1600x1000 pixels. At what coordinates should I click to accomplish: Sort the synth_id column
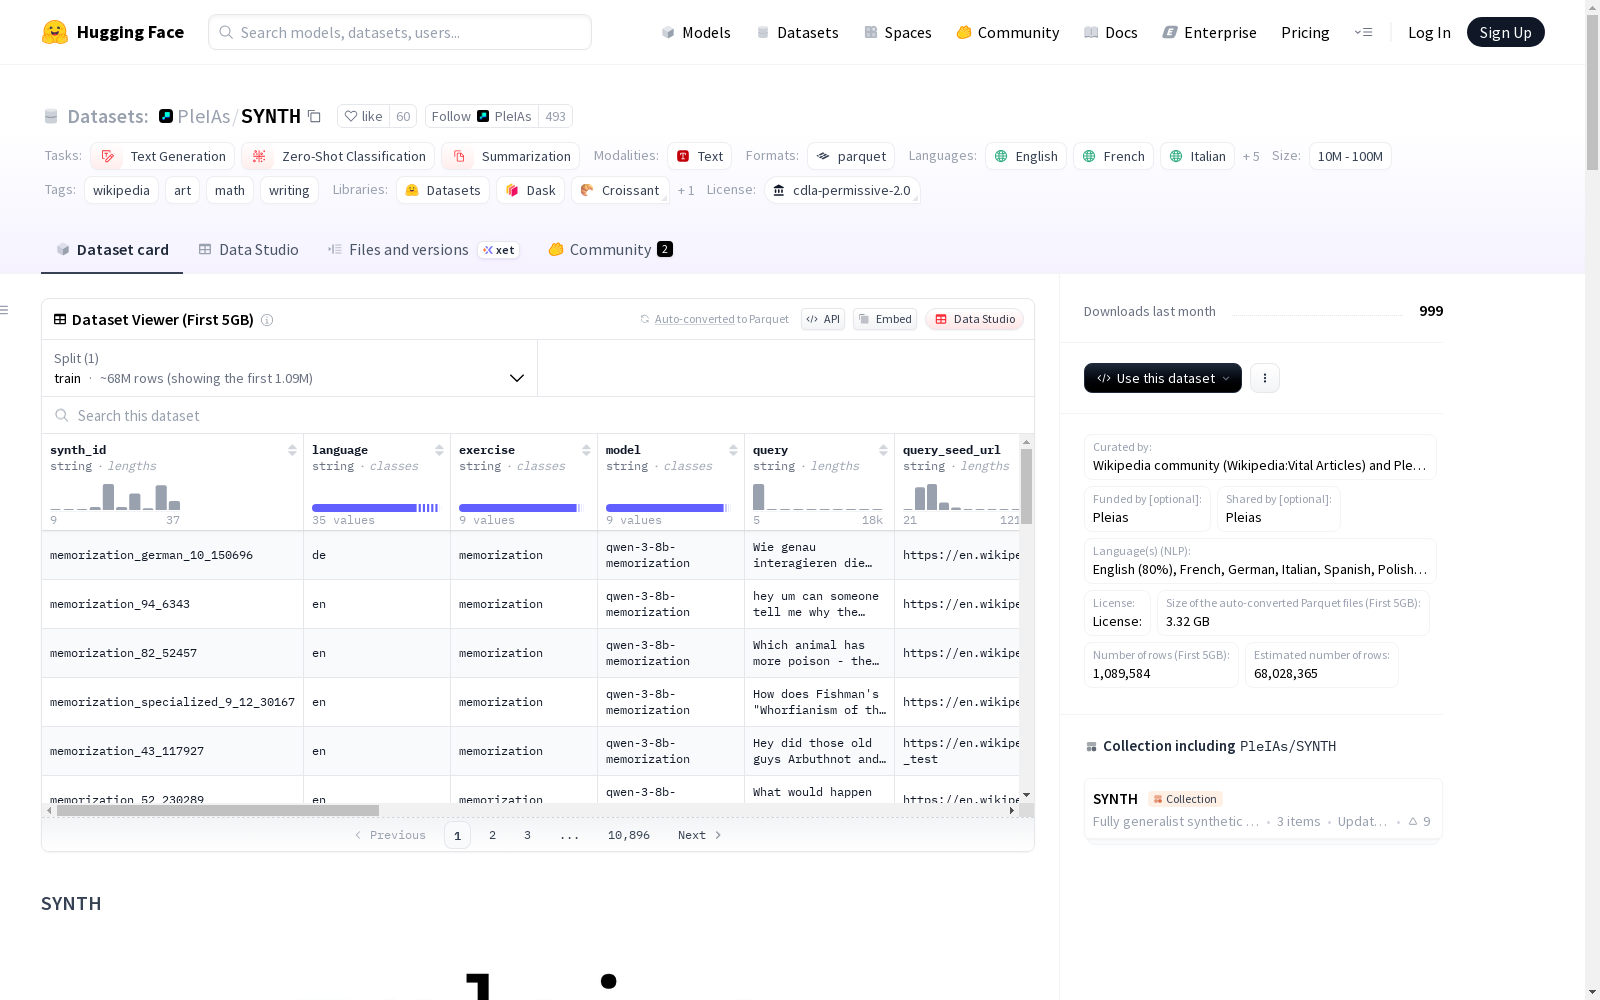[292, 450]
